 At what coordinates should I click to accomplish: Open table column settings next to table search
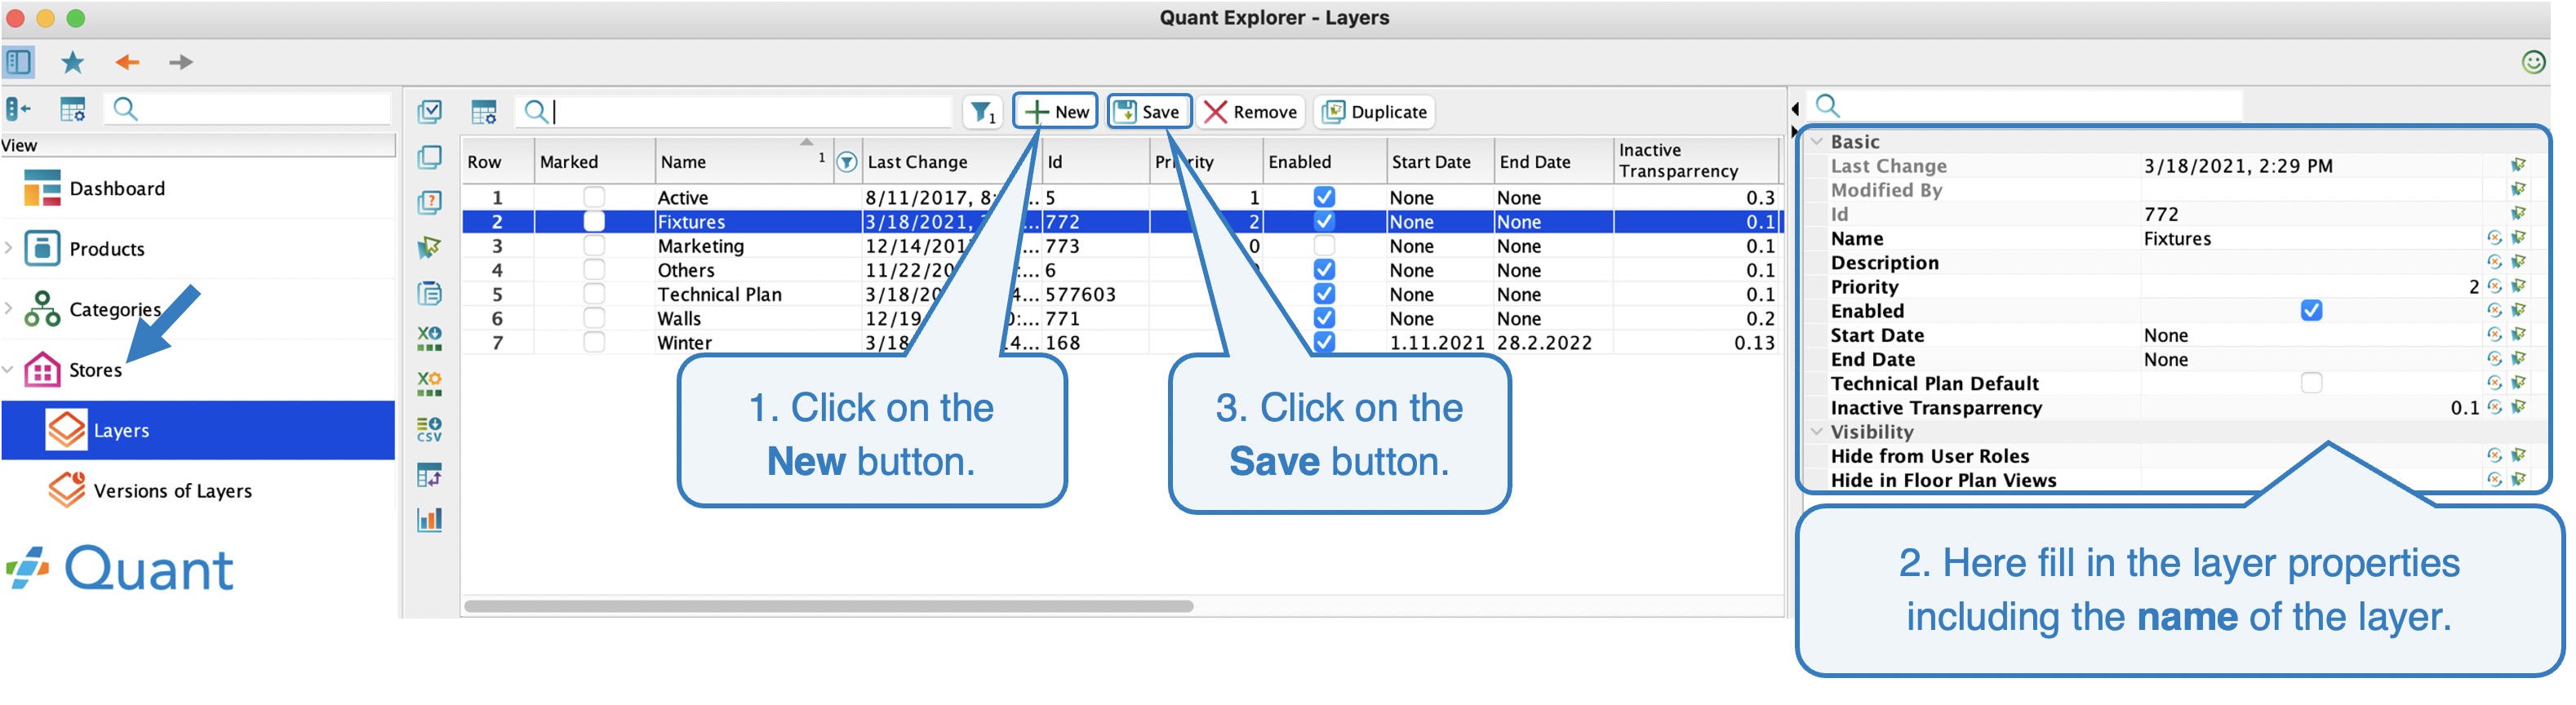(x=484, y=112)
